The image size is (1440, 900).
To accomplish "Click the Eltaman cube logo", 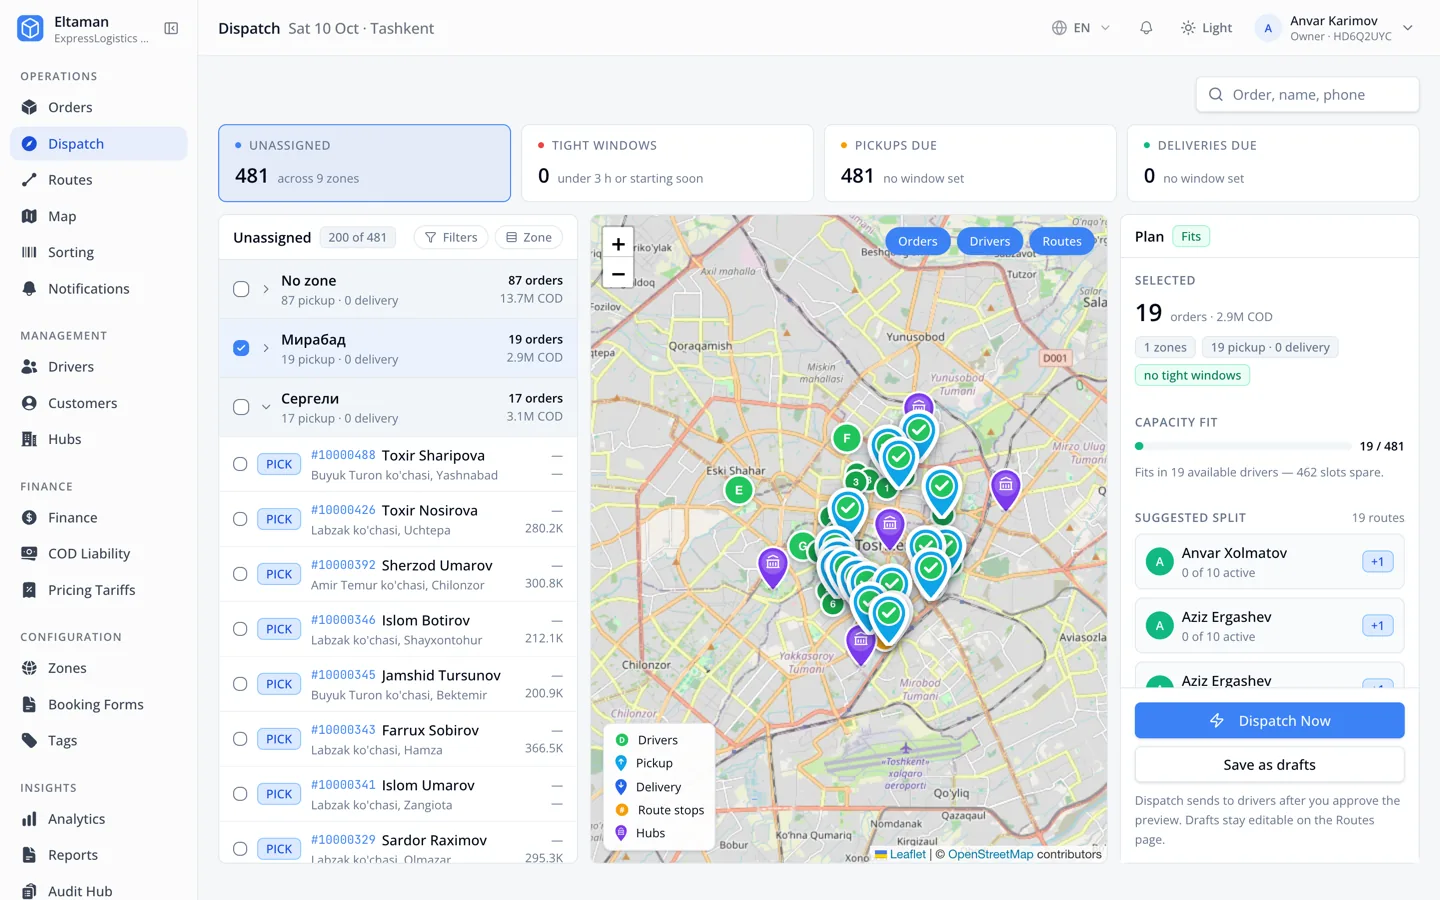I will (x=30, y=29).
